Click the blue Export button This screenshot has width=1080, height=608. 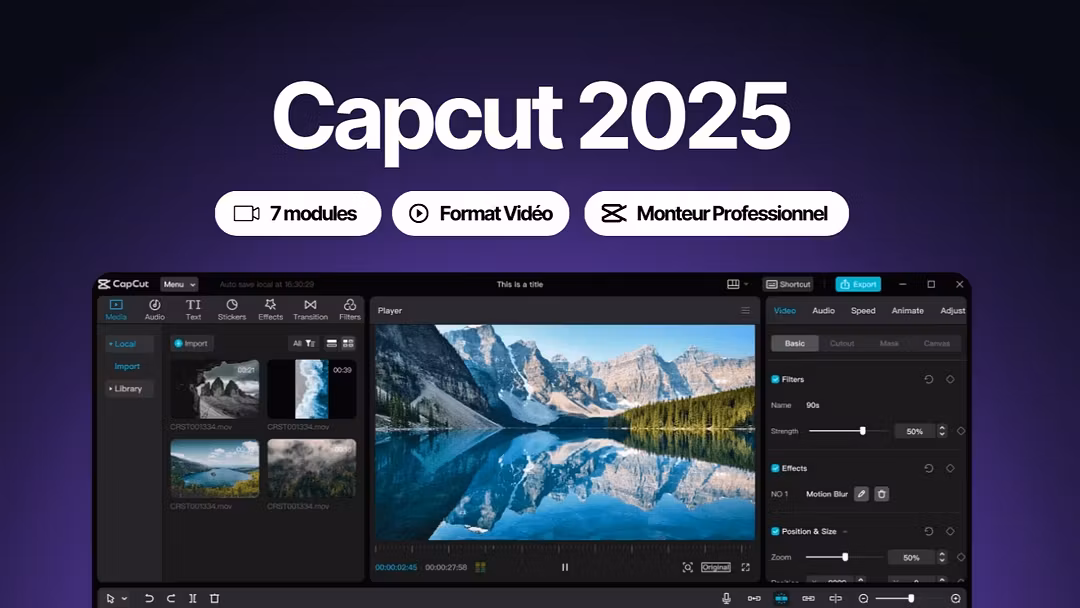(x=858, y=284)
